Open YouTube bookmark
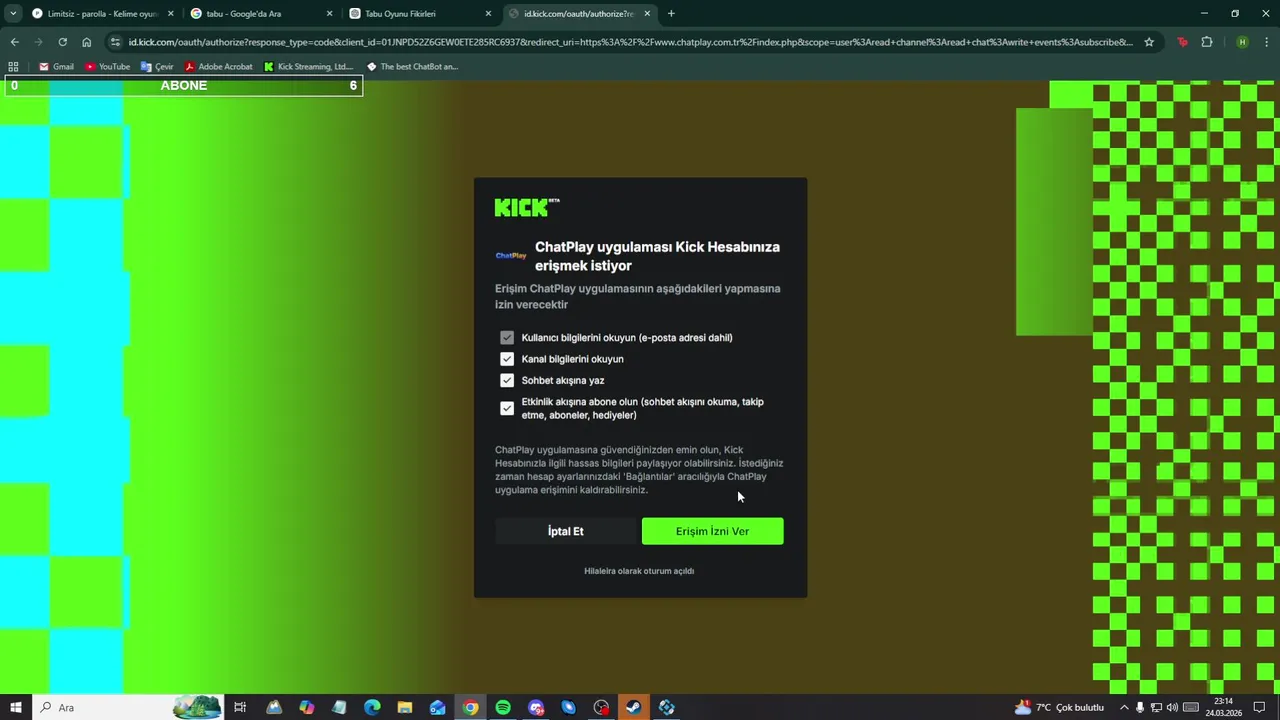Viewport: 1280px width, 720px height. 107,67
